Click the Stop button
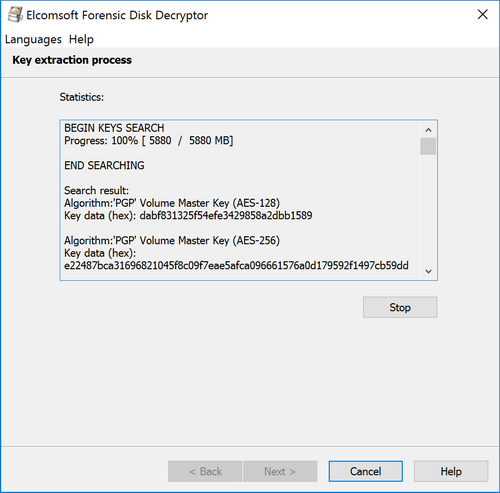This screenshot has width=500, height=493. 400,307
